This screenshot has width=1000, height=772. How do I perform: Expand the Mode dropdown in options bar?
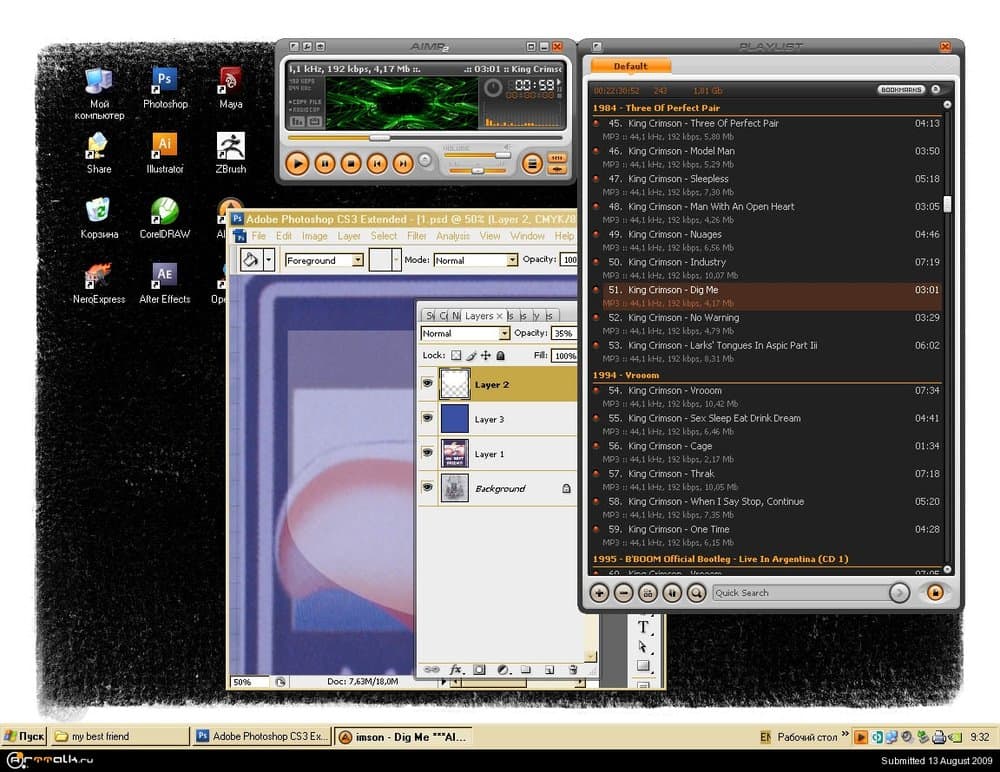tap(512, 260)
